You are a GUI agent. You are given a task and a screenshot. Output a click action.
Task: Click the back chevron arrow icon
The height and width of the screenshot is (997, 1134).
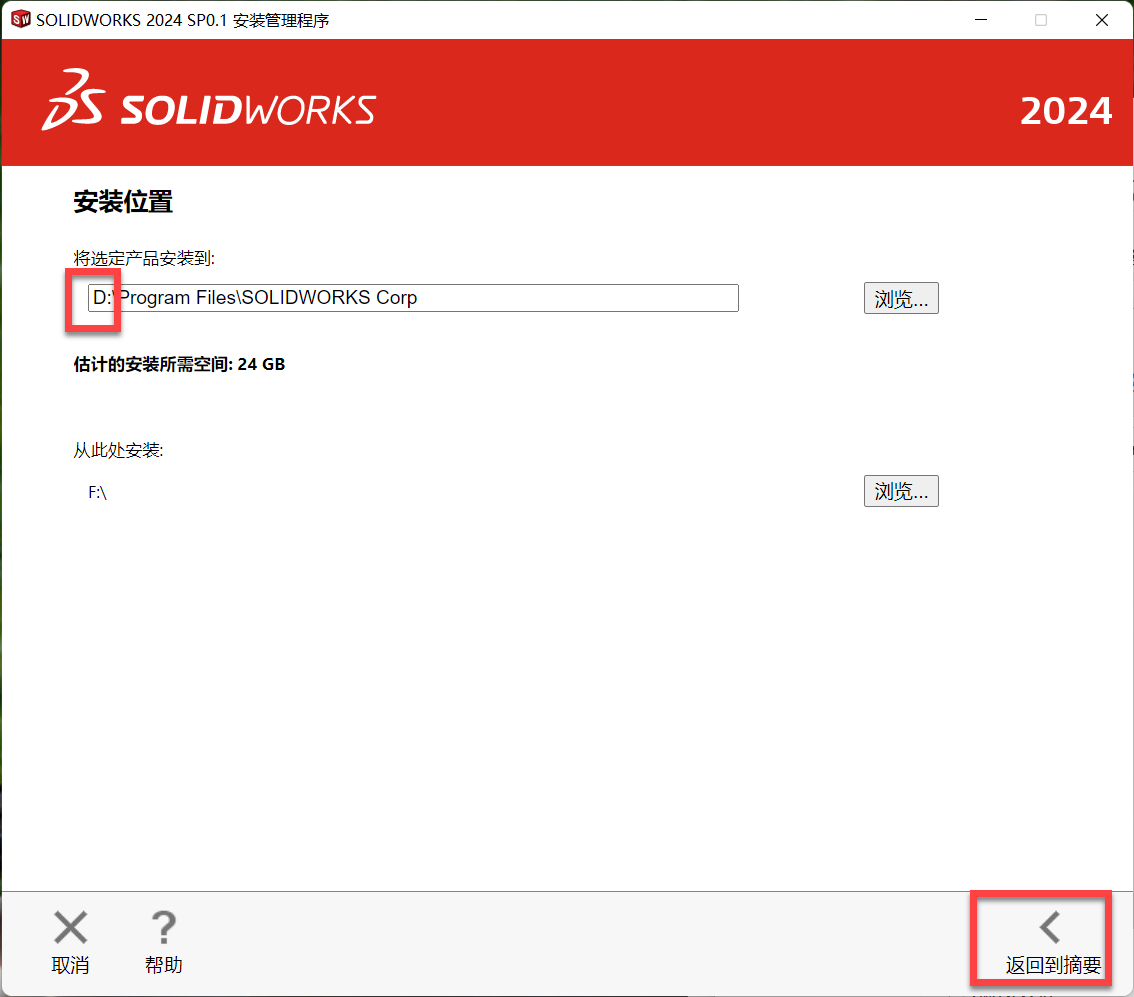(x=1049, y=927)
